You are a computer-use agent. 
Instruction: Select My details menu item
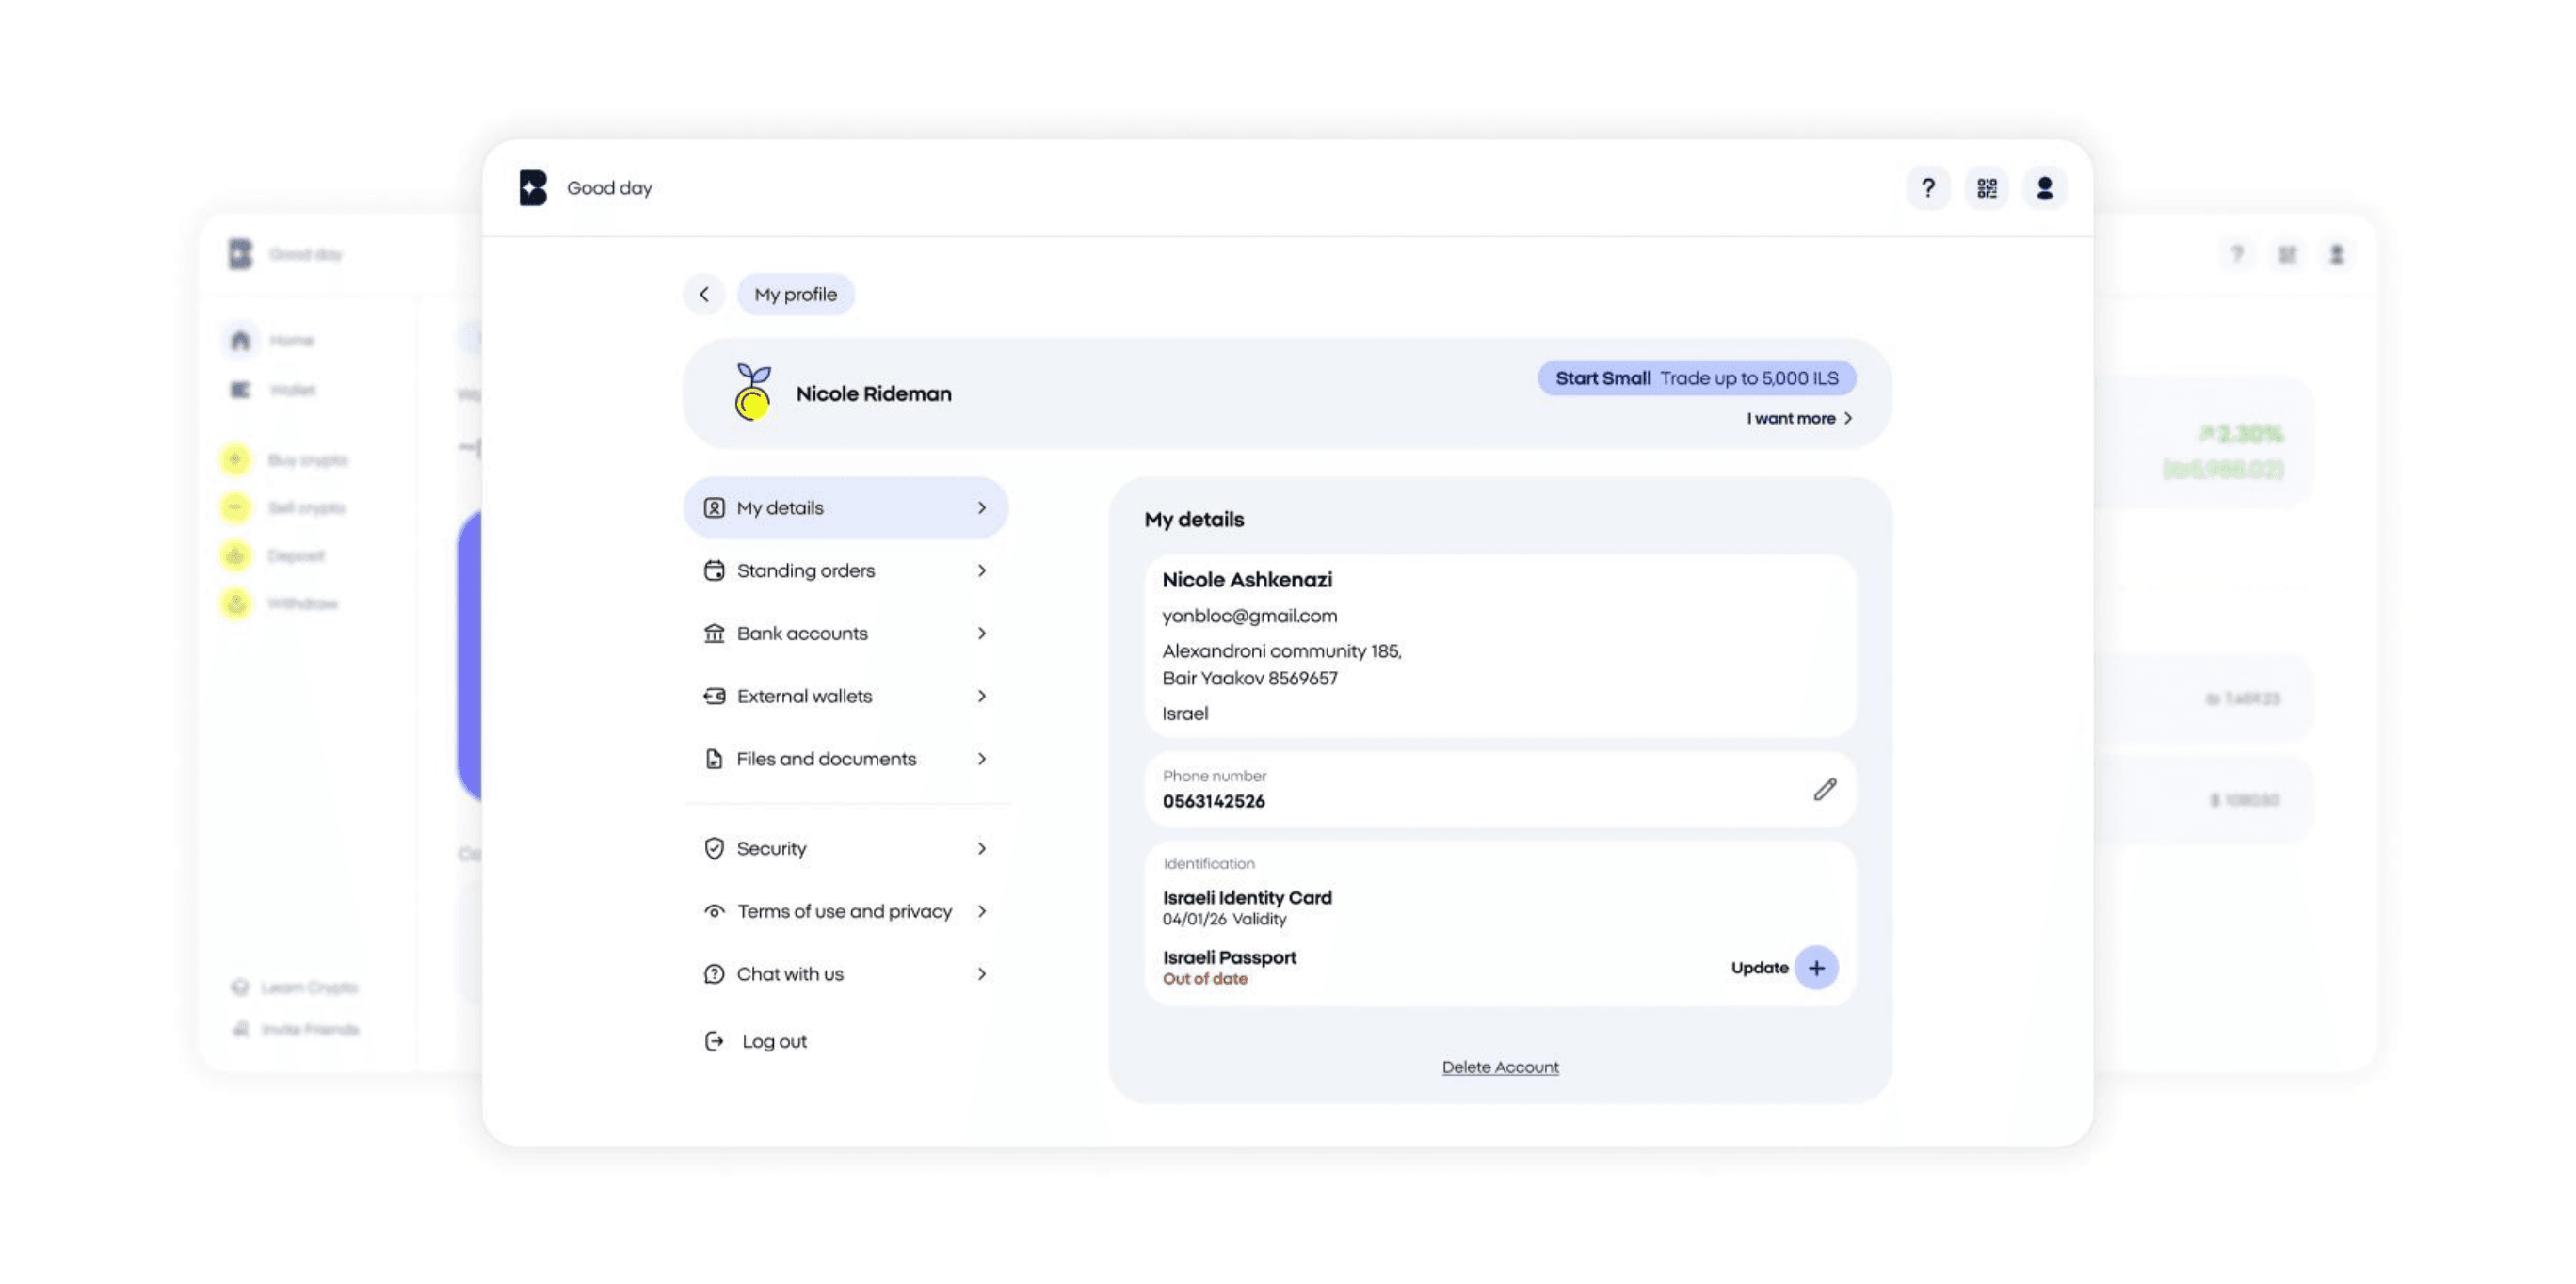(x=845, y=508)
